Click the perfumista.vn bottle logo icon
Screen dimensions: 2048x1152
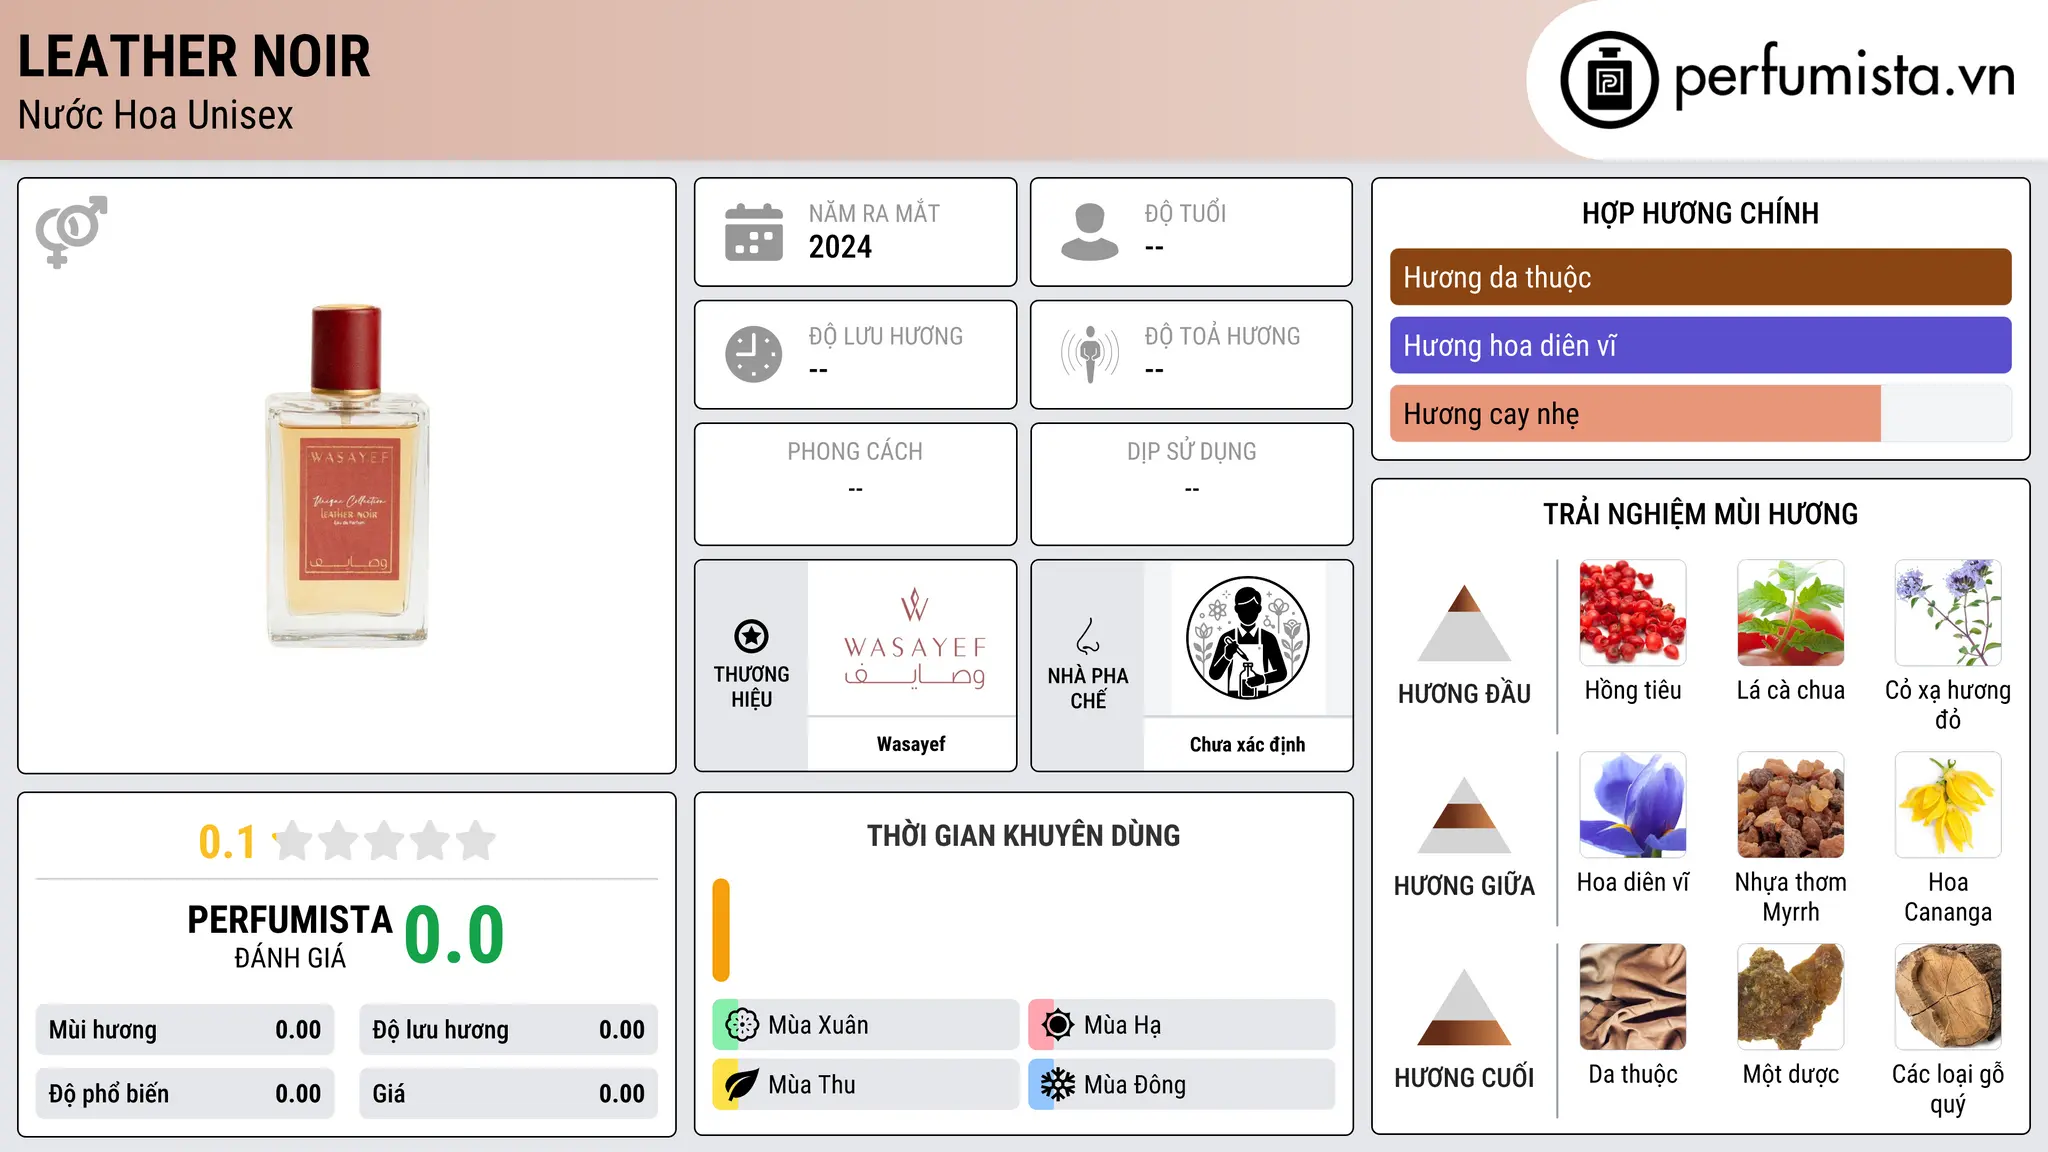click(x=1609, y=80)
